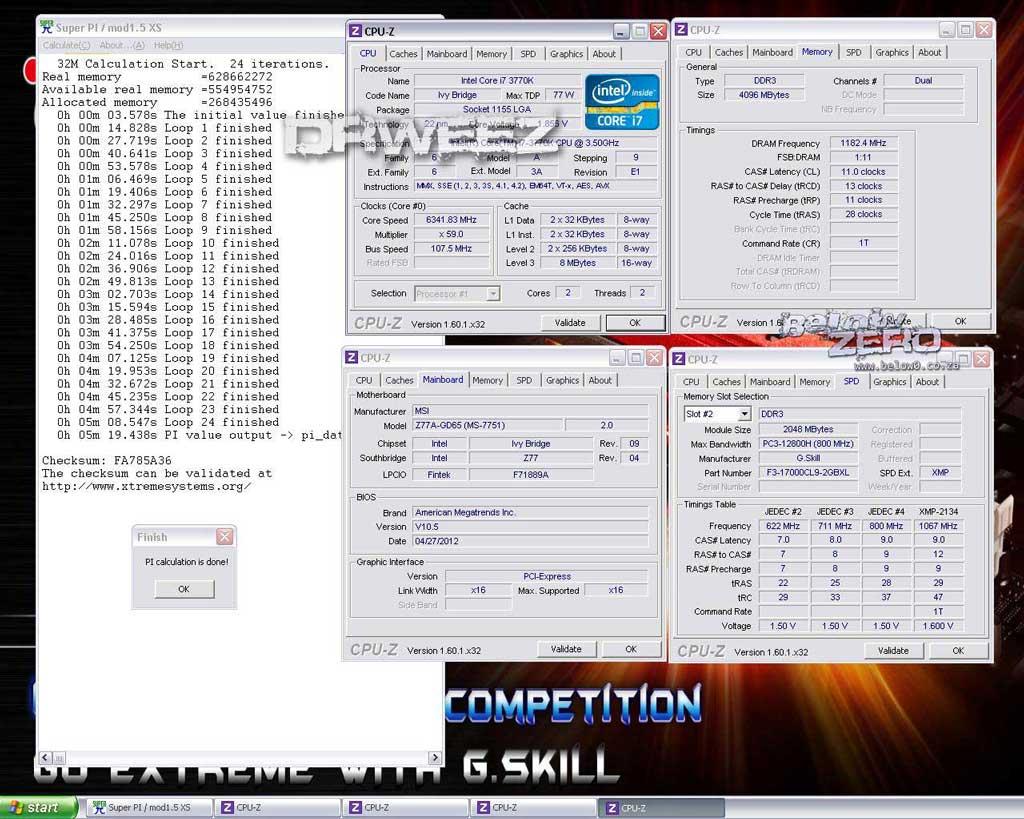Click Validate in the SPD window

(893, 650)
